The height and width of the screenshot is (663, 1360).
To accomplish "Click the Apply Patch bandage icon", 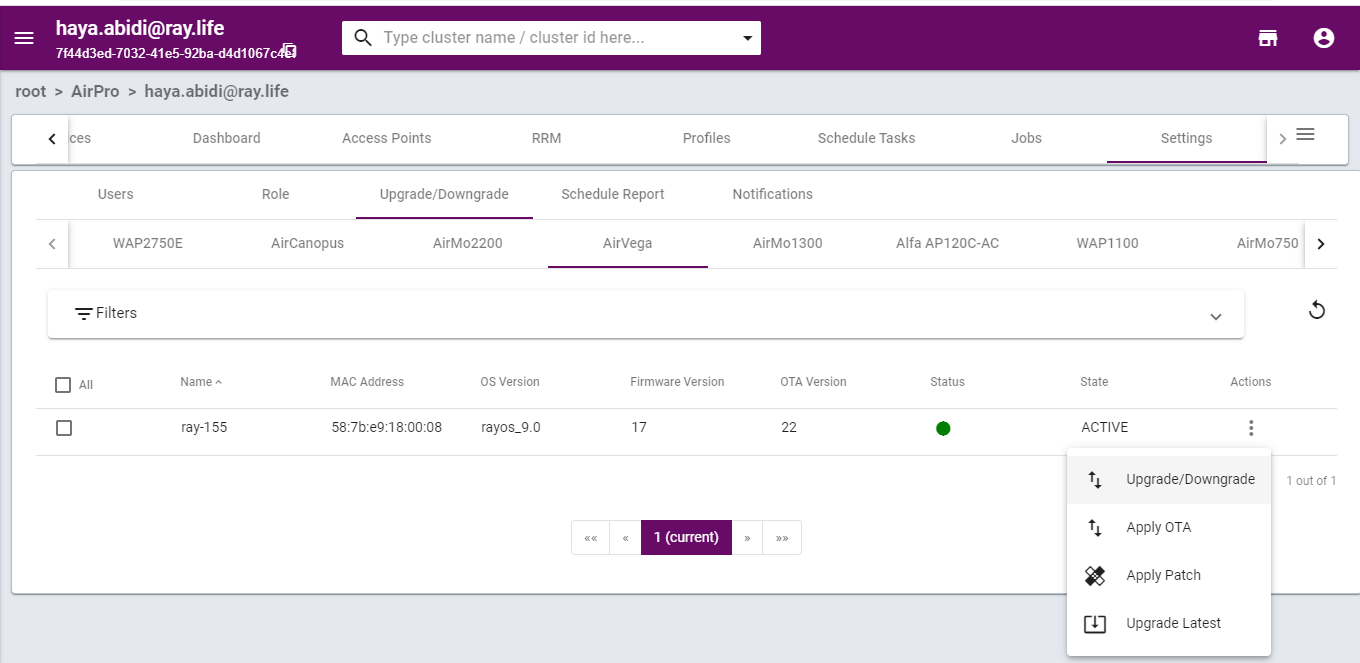I will click(1095, 576).
